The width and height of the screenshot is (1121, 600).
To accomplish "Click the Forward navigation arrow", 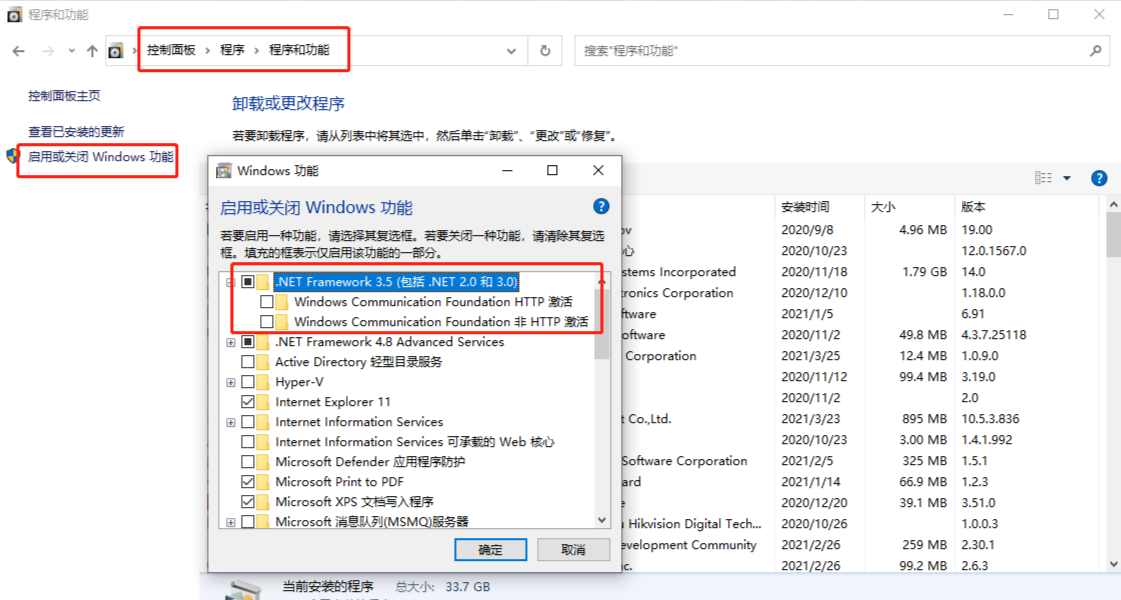I will [x=48, y=51].
